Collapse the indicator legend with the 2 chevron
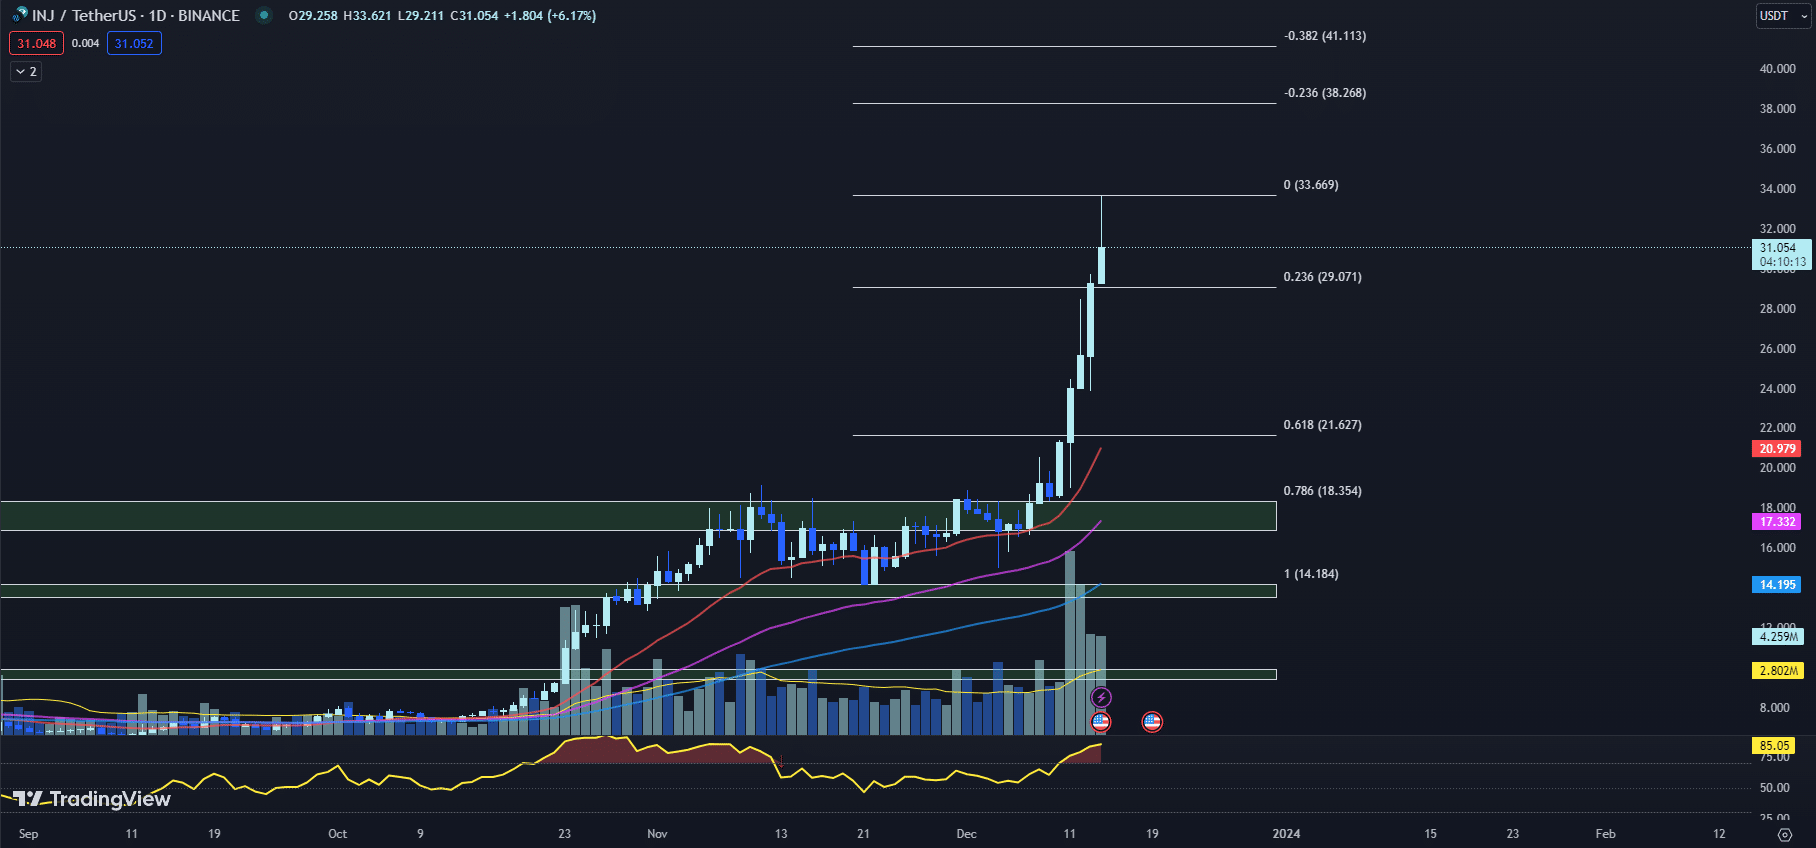This screenshot has width=1816, height=848. pyautogui.click(x=26, y=72)
